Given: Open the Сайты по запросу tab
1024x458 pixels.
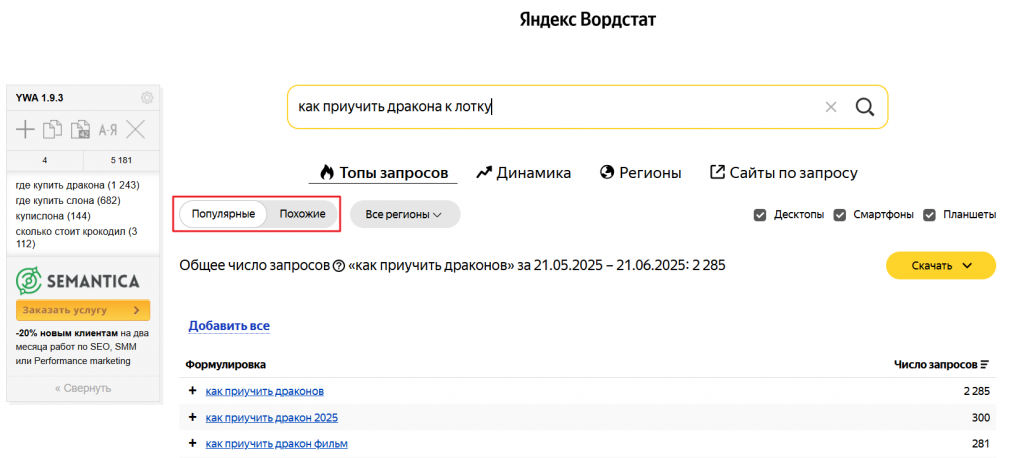Looking at the screenshot, I should 784,173.
